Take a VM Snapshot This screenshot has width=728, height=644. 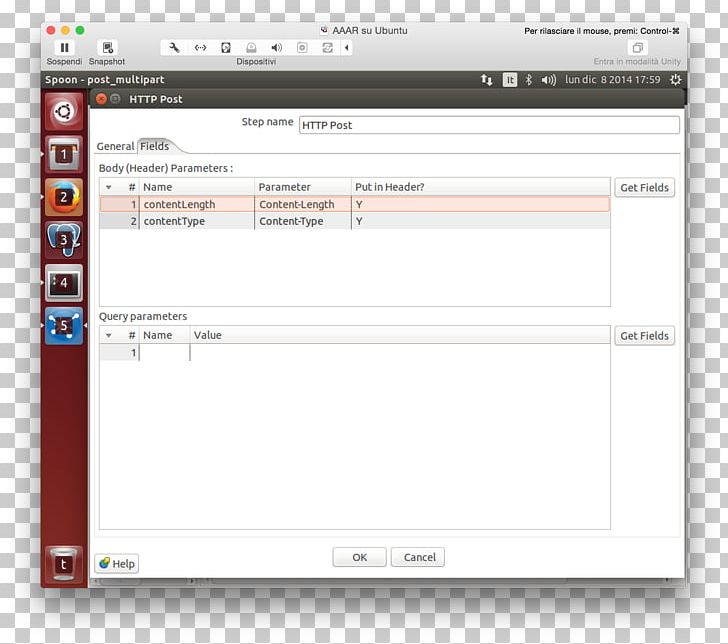(107, 48)
